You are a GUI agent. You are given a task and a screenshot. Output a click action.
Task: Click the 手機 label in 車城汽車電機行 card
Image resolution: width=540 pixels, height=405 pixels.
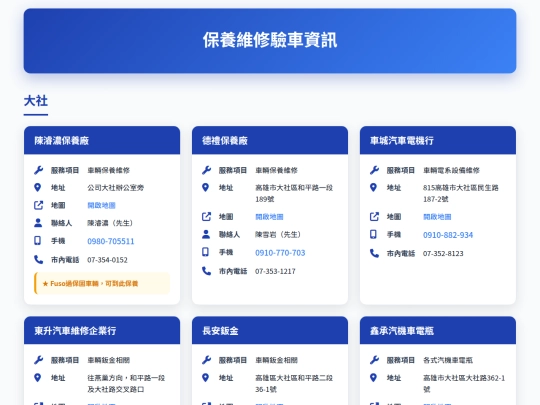pyautogui.click(x=394, y=235)
